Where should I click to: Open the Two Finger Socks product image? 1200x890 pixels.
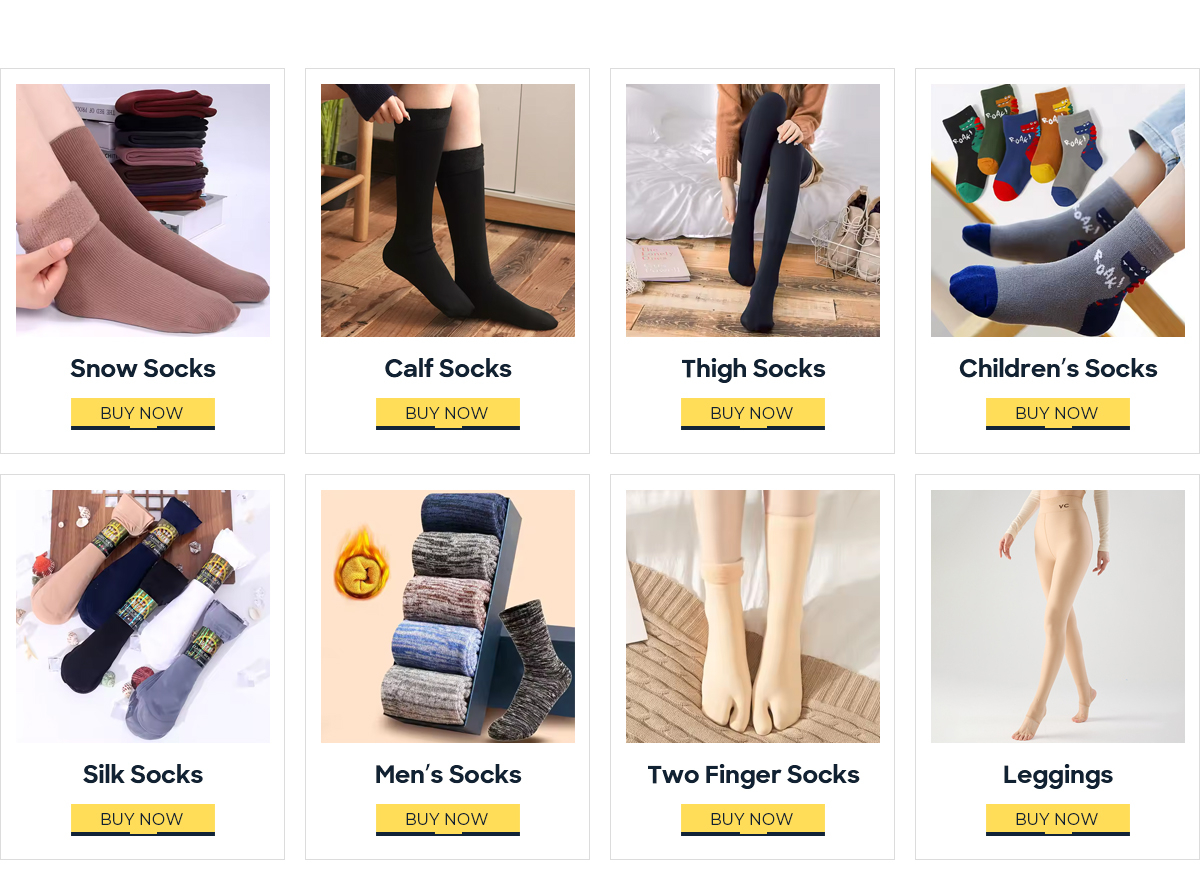click(x=753, y=616)
